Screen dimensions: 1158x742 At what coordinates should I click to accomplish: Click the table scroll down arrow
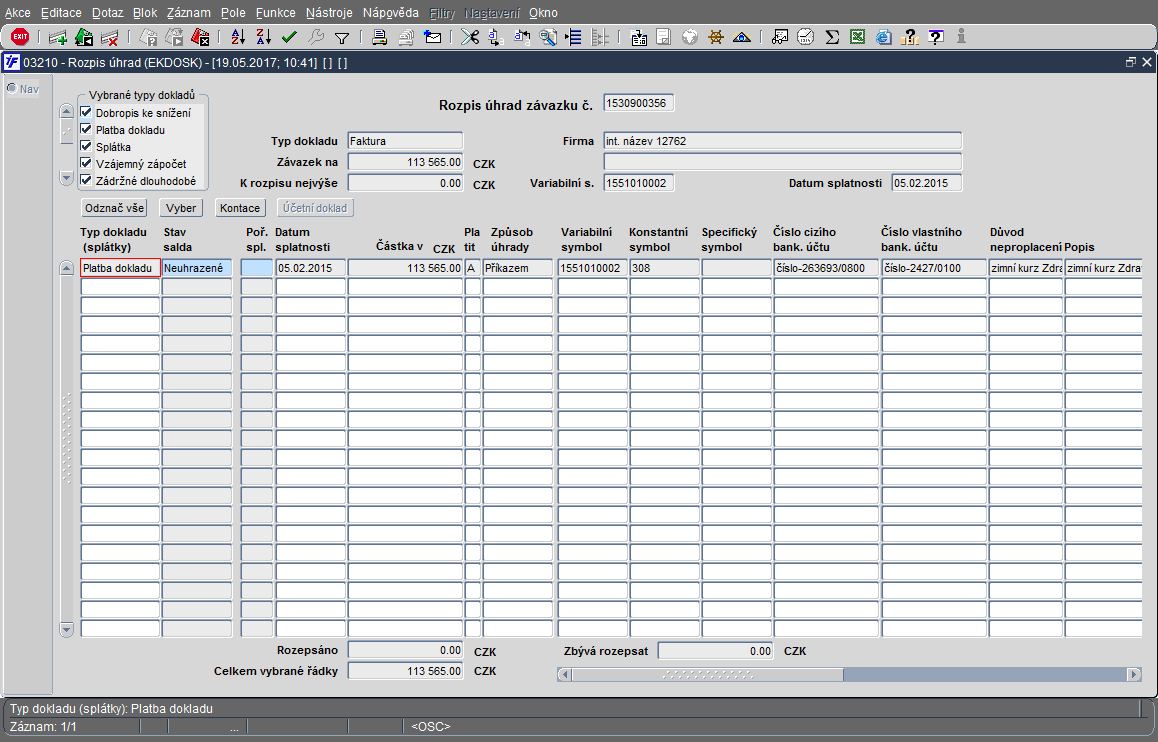click(66, 630)
